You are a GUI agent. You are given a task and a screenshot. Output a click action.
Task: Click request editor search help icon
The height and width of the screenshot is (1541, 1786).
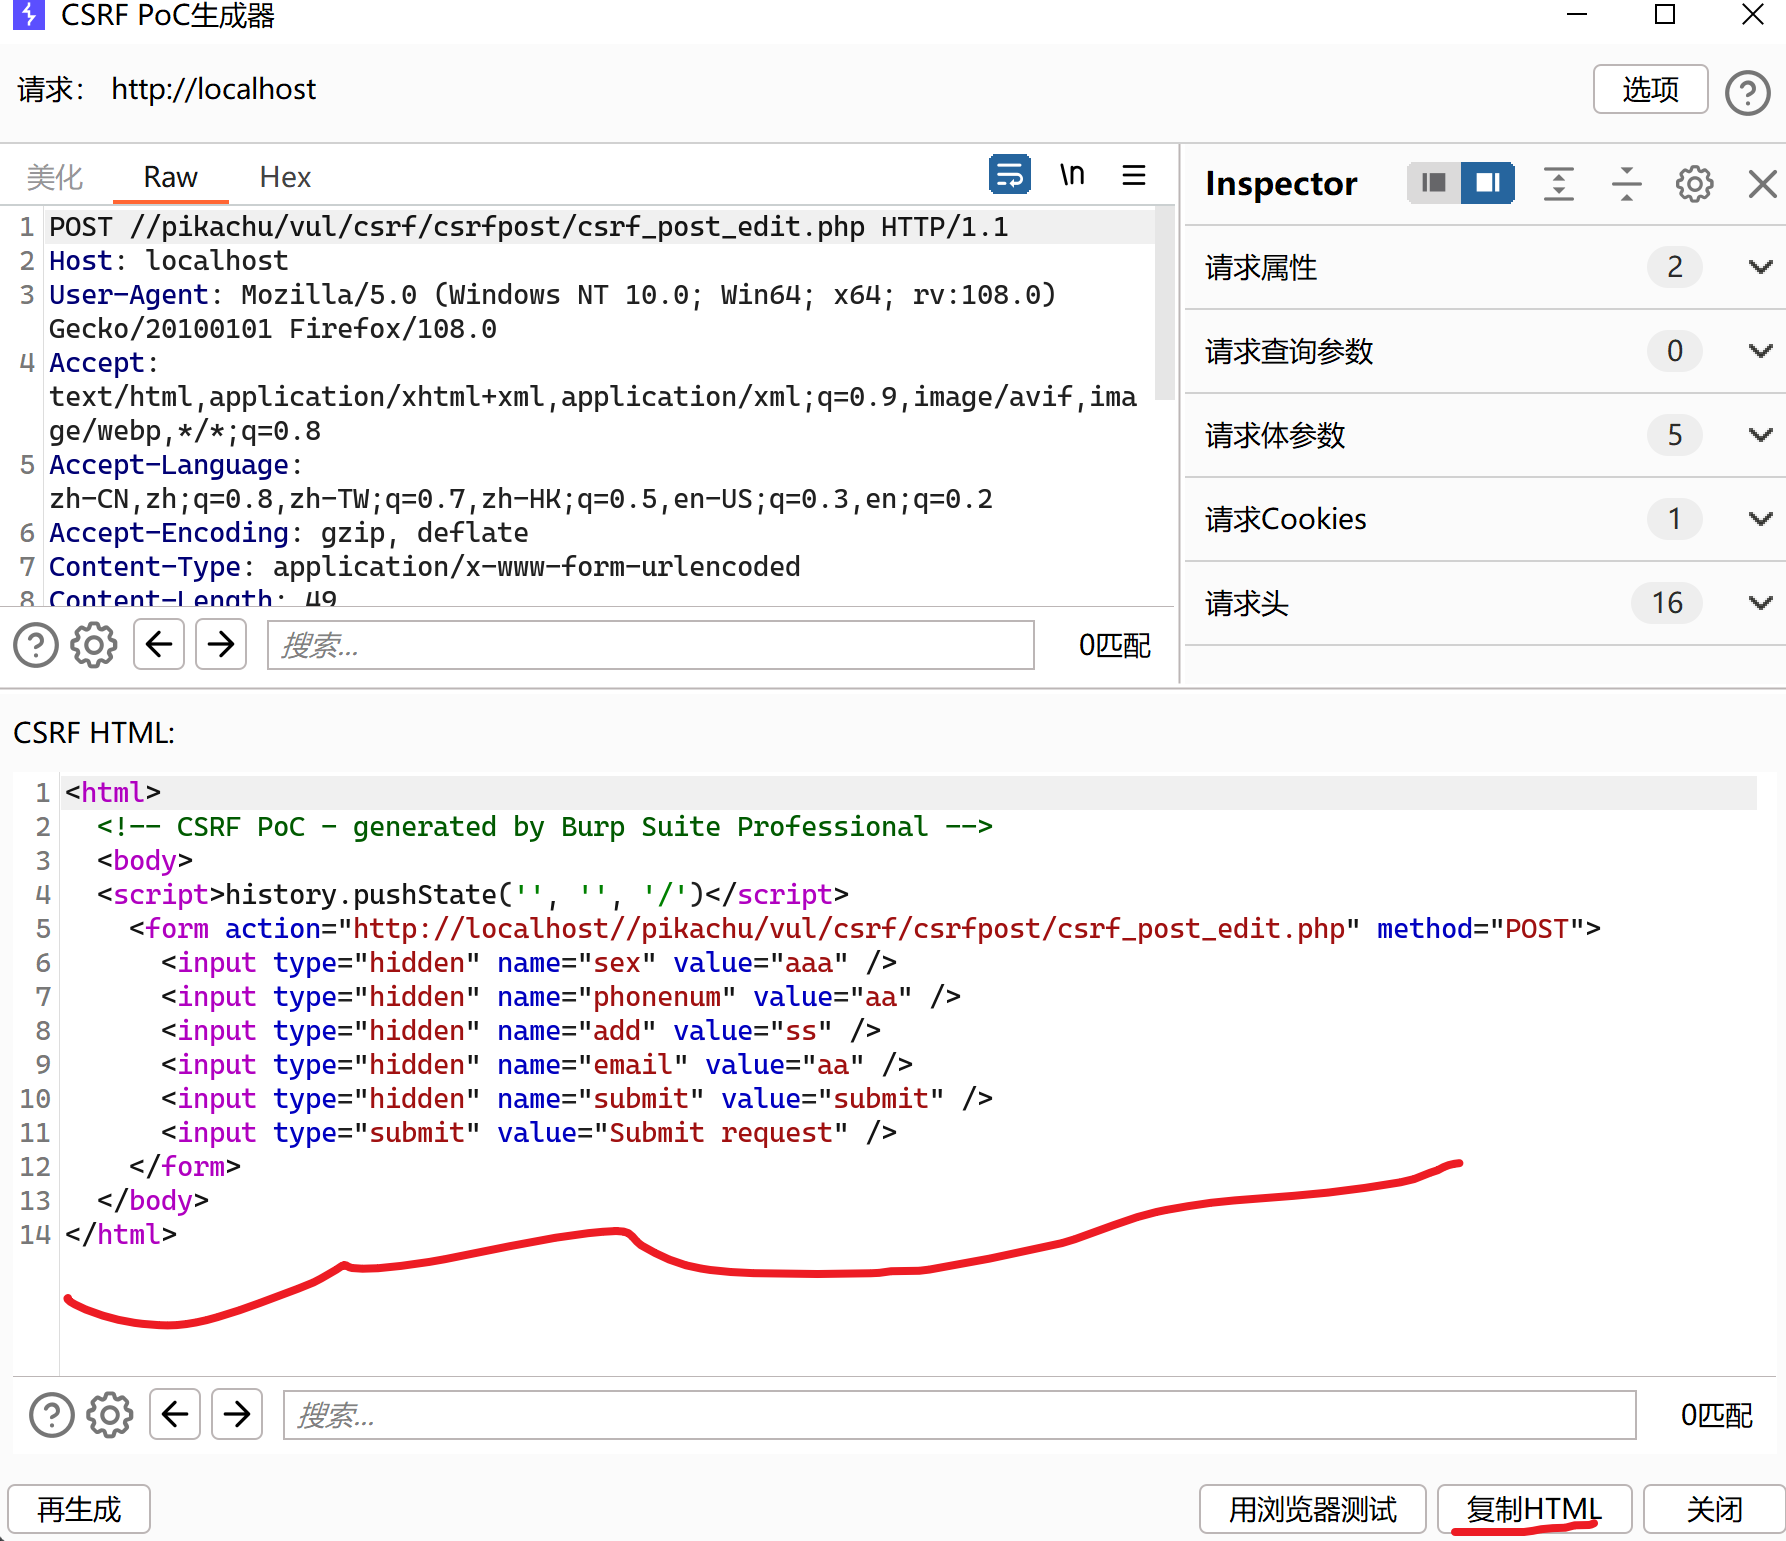click(x=36, y=645)
